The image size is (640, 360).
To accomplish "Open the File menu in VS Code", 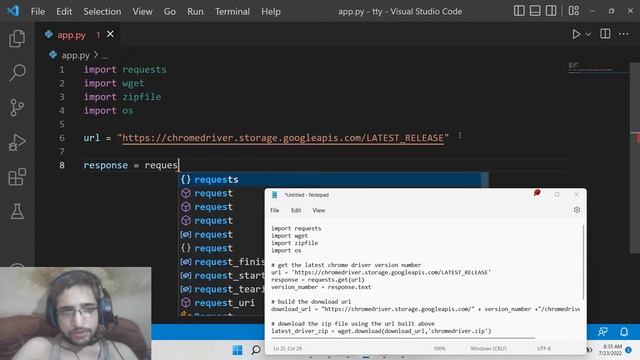I will click(x=38, y=11).
